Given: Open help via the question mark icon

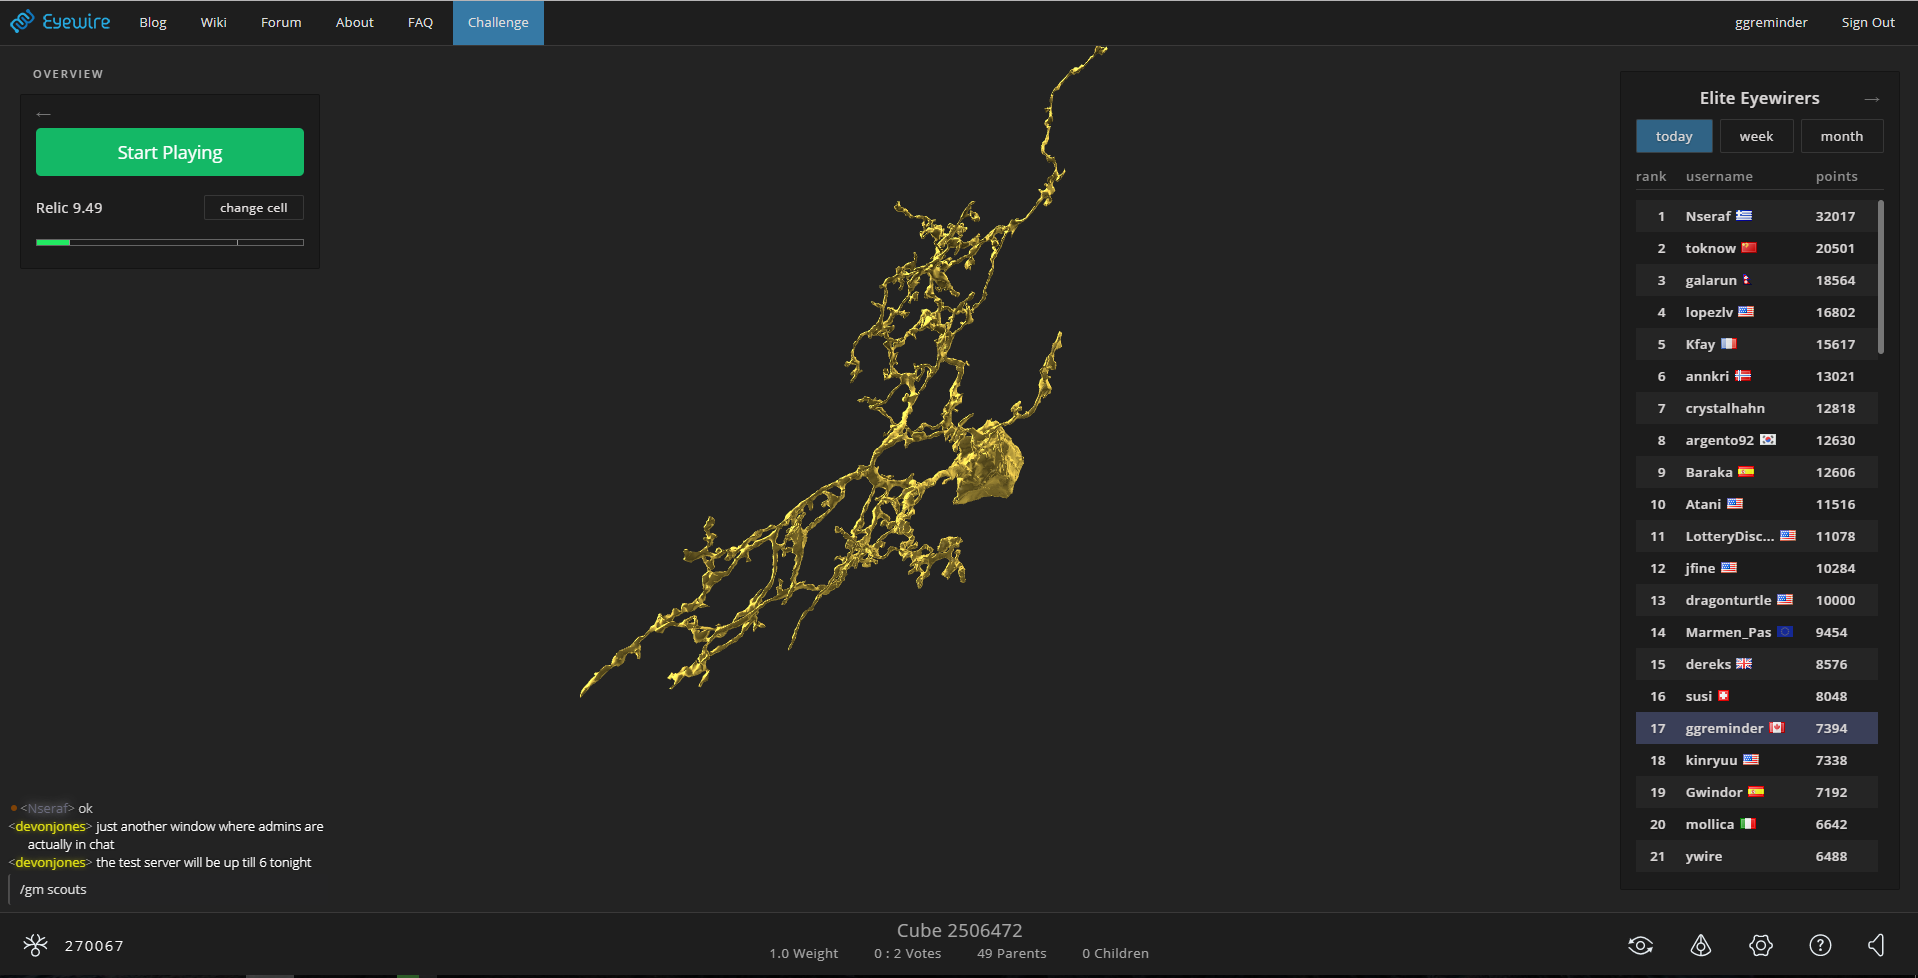Looking at the screenshot, I should click(x=1820, y=945).
